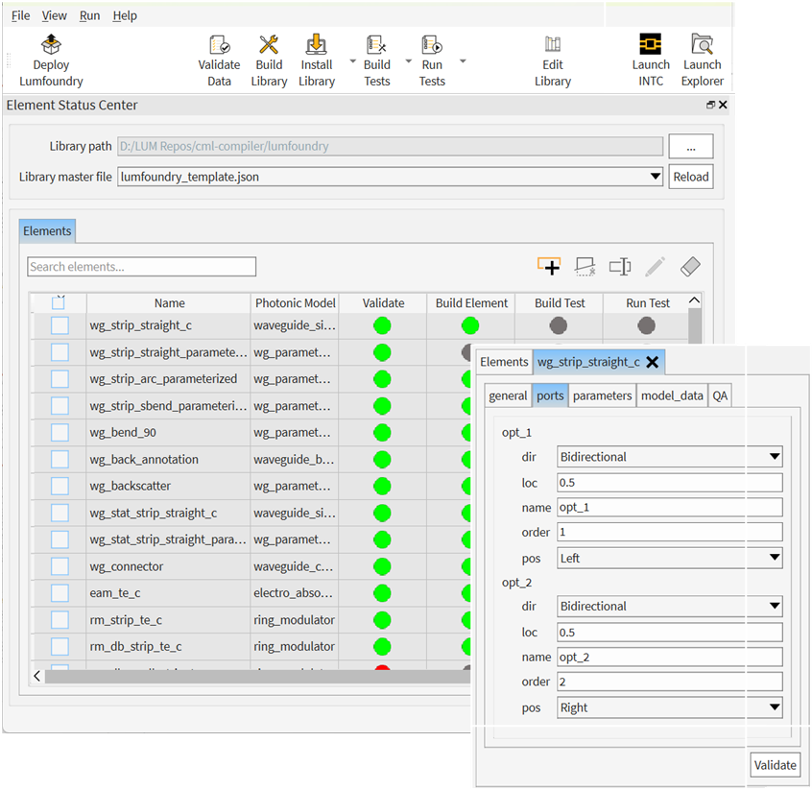Click the Build Library icon

coord(269,45)
